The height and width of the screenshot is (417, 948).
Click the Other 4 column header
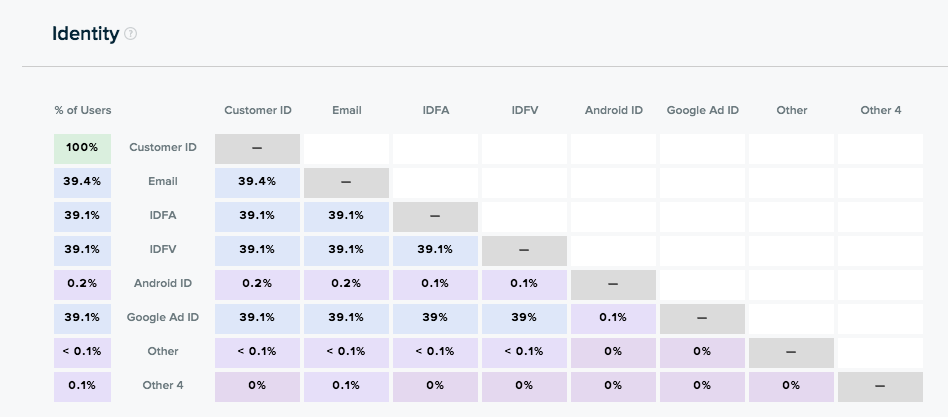880,110
